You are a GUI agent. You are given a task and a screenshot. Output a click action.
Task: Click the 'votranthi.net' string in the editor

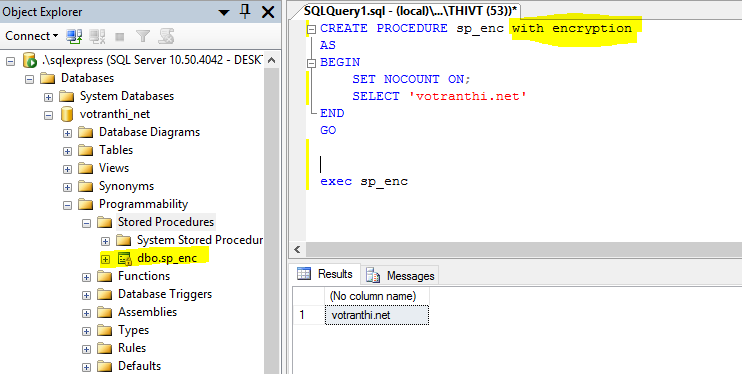tap(467, 96)
